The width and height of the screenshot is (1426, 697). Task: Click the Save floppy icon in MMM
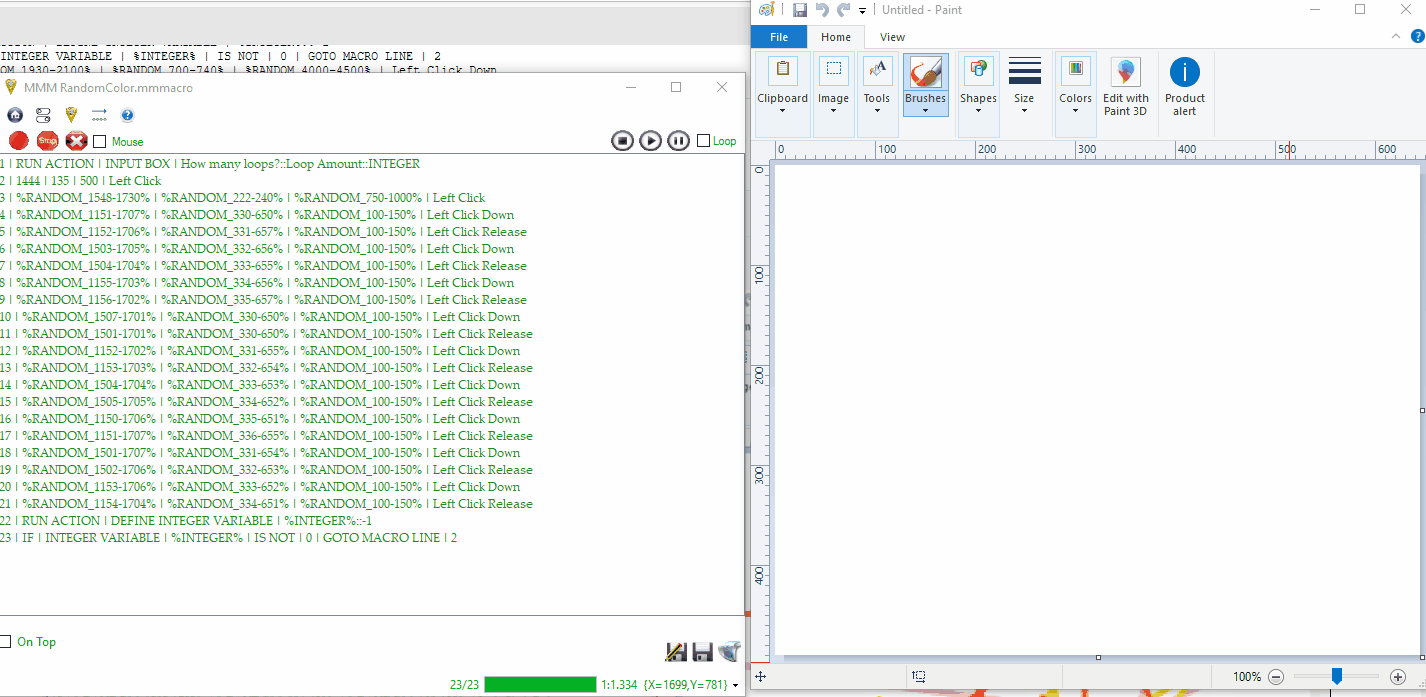pos(702,652)
